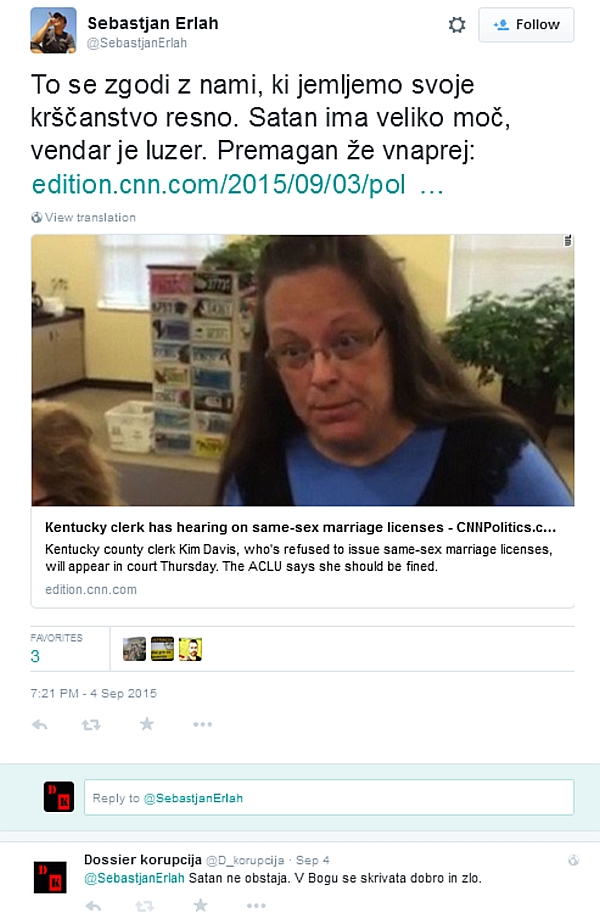Open the first favoriter avatar

coord(134,649)
